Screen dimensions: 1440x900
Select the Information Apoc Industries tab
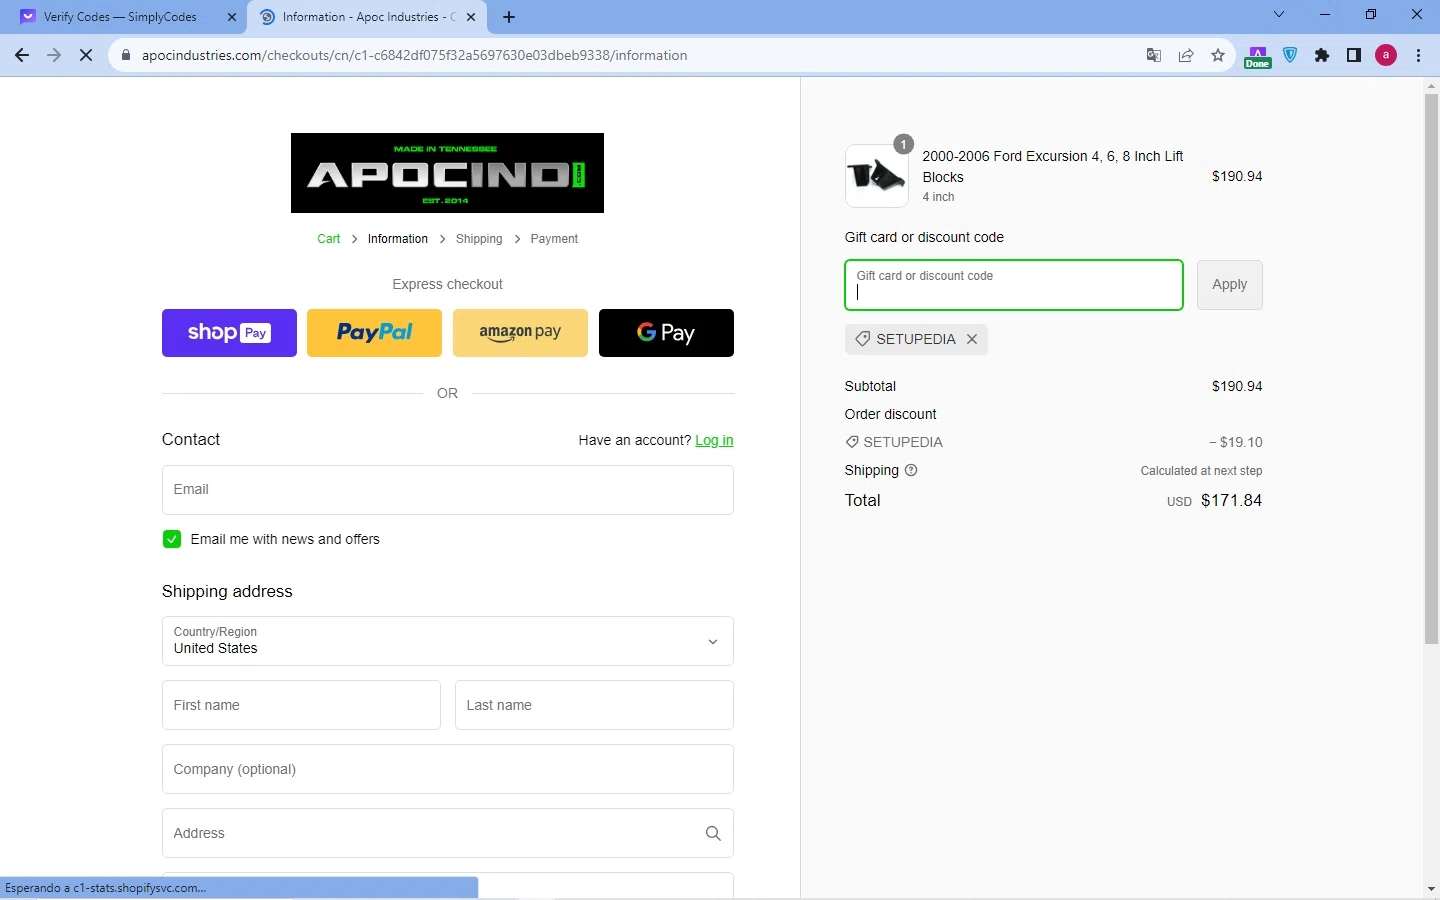[368, 17]
